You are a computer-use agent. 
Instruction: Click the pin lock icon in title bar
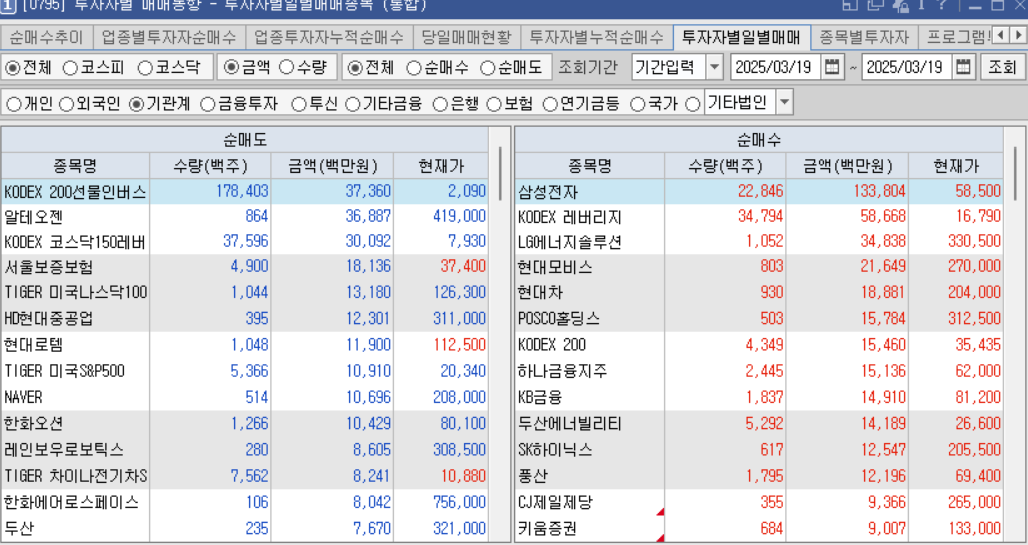[900, 5]
